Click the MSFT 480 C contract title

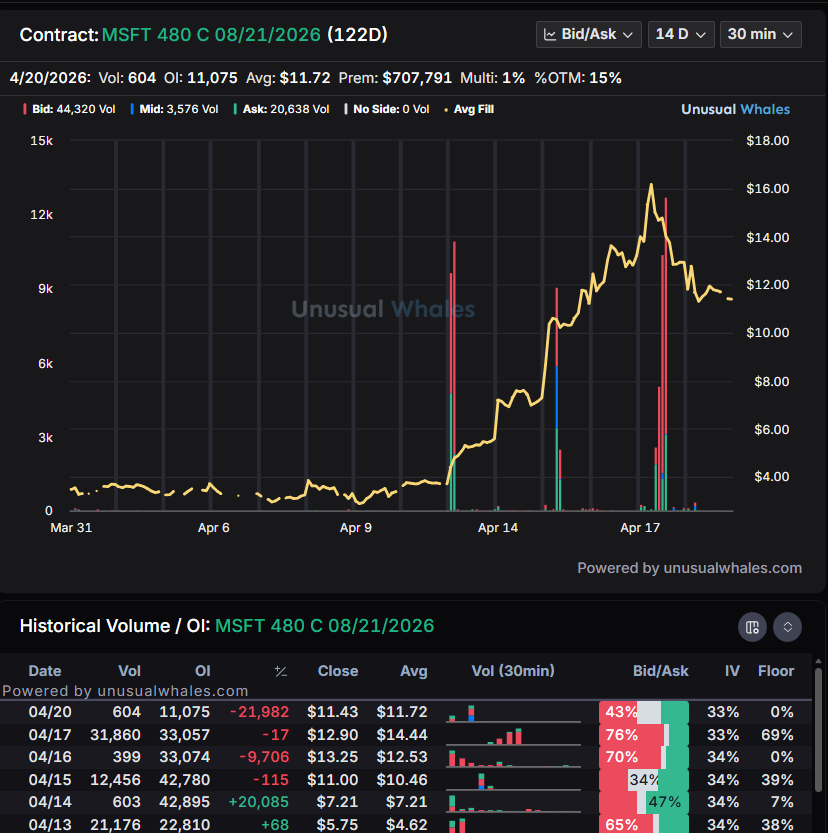[211, 35]
